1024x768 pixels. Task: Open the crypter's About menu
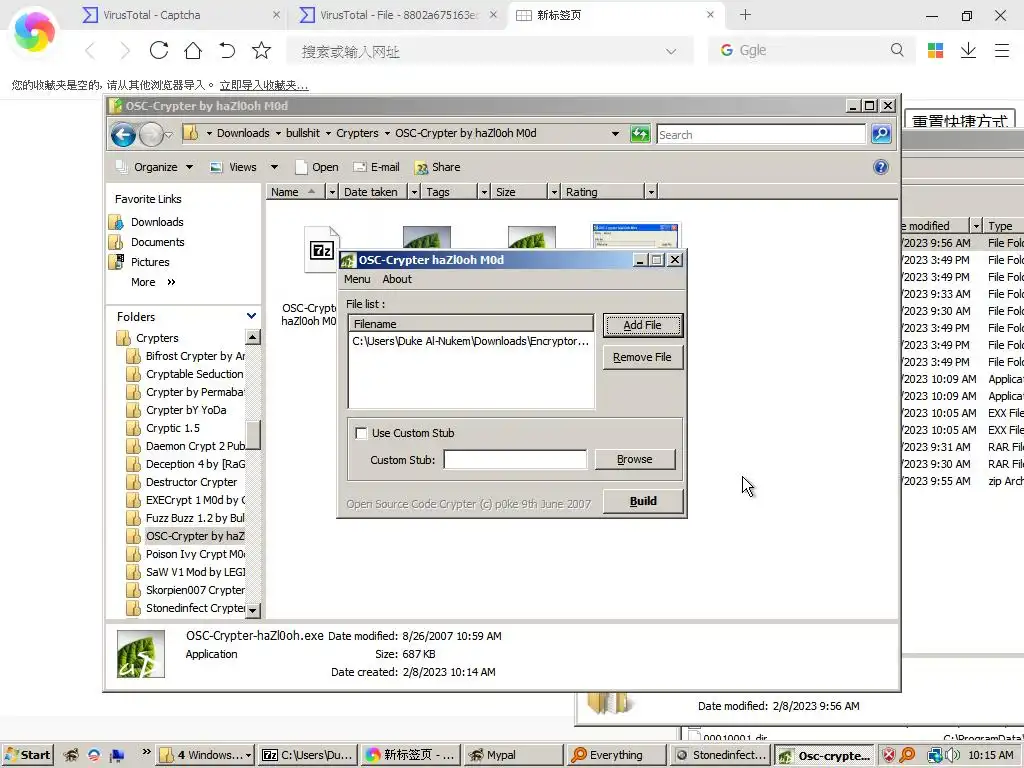(x=397, y=279)
